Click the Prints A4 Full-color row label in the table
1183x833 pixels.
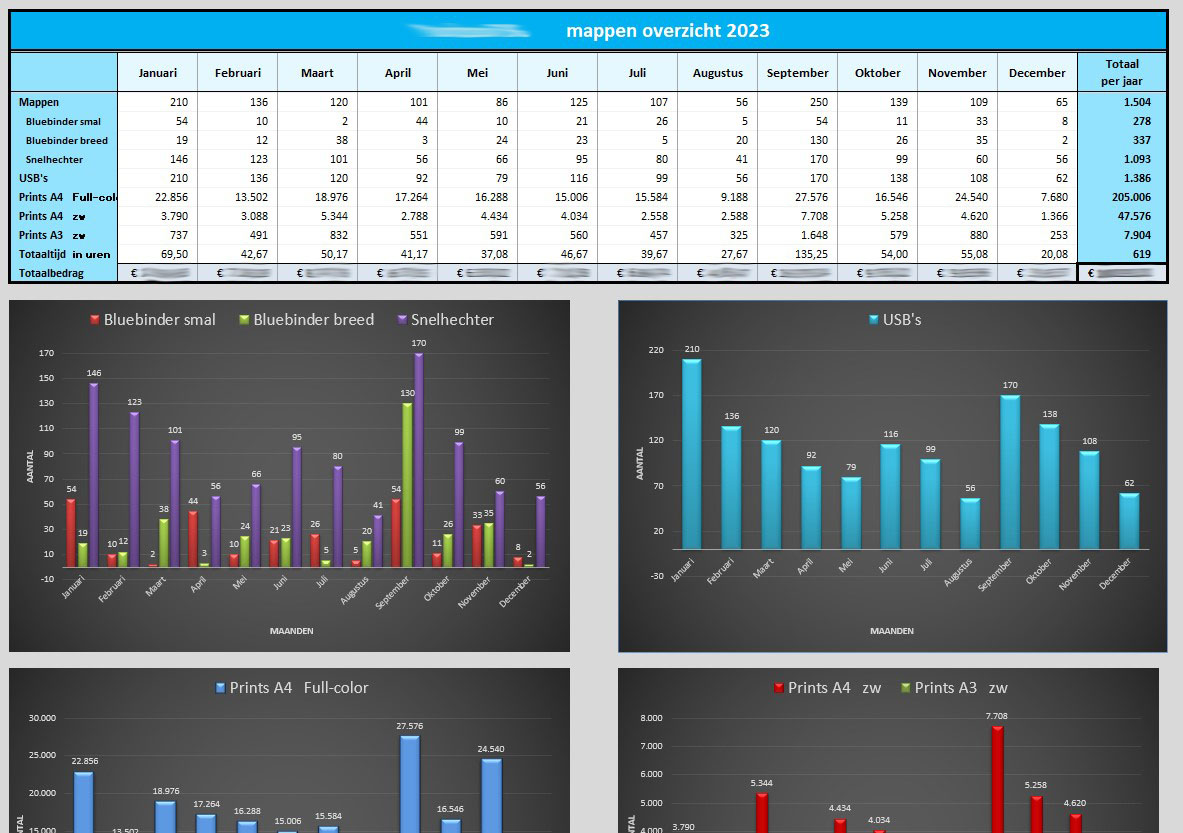tap(68, 197)
